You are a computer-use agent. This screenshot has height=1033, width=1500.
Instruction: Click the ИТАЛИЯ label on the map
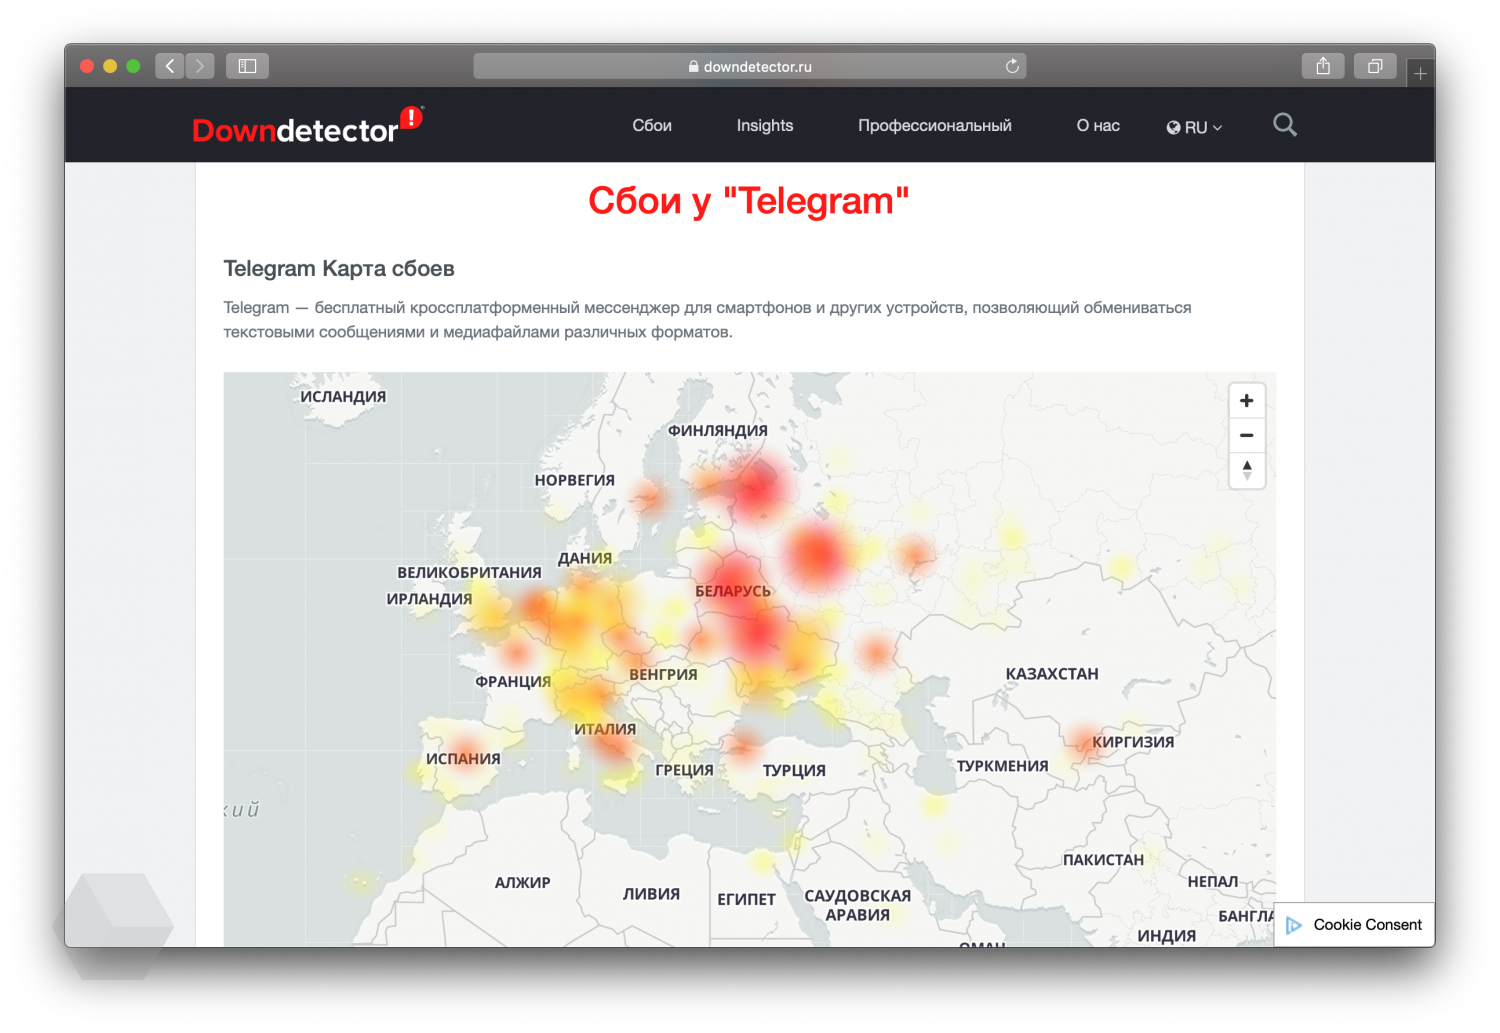click(605, 729)
